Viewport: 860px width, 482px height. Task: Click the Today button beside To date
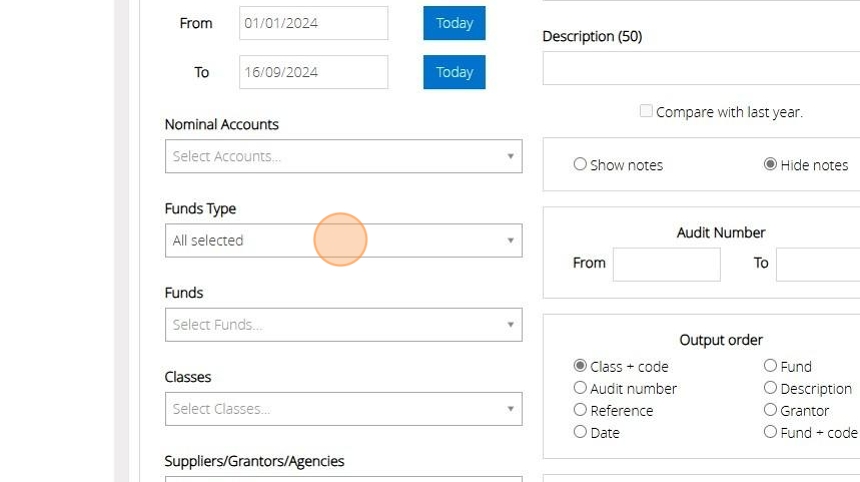pos(454,72)
